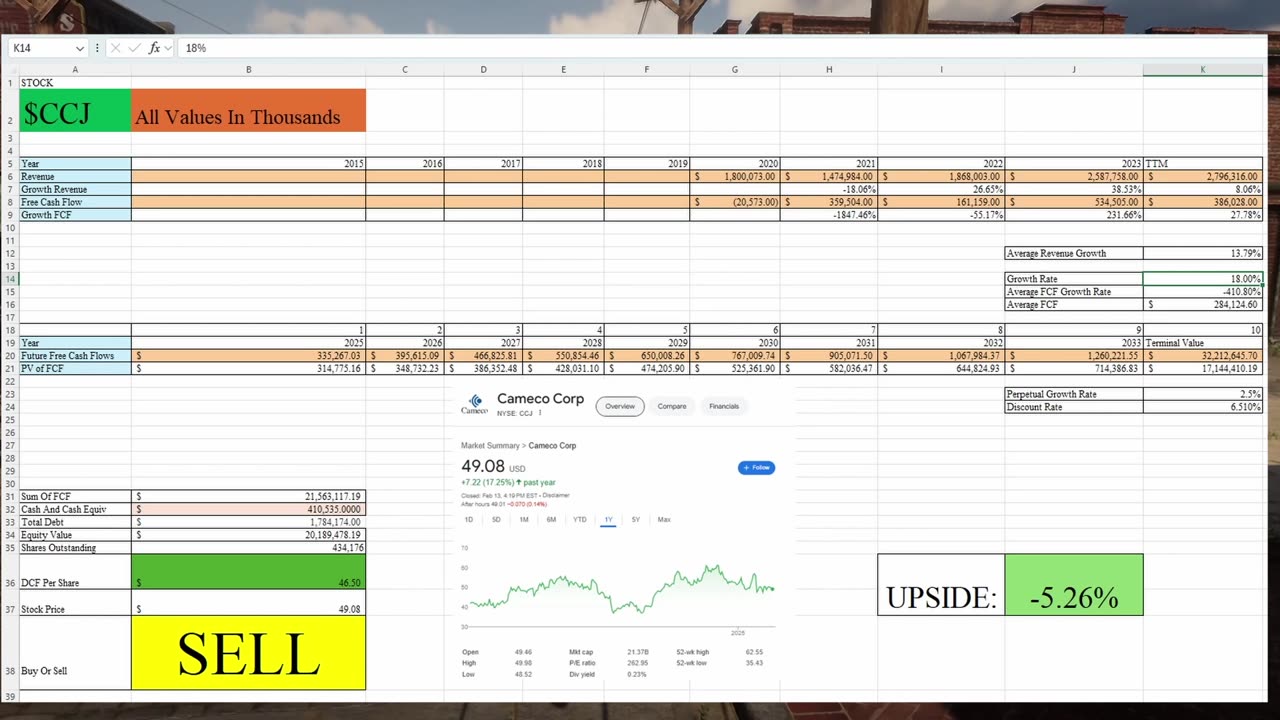
Task: Choose the 5D chart range
Action: tap(496, 520)
